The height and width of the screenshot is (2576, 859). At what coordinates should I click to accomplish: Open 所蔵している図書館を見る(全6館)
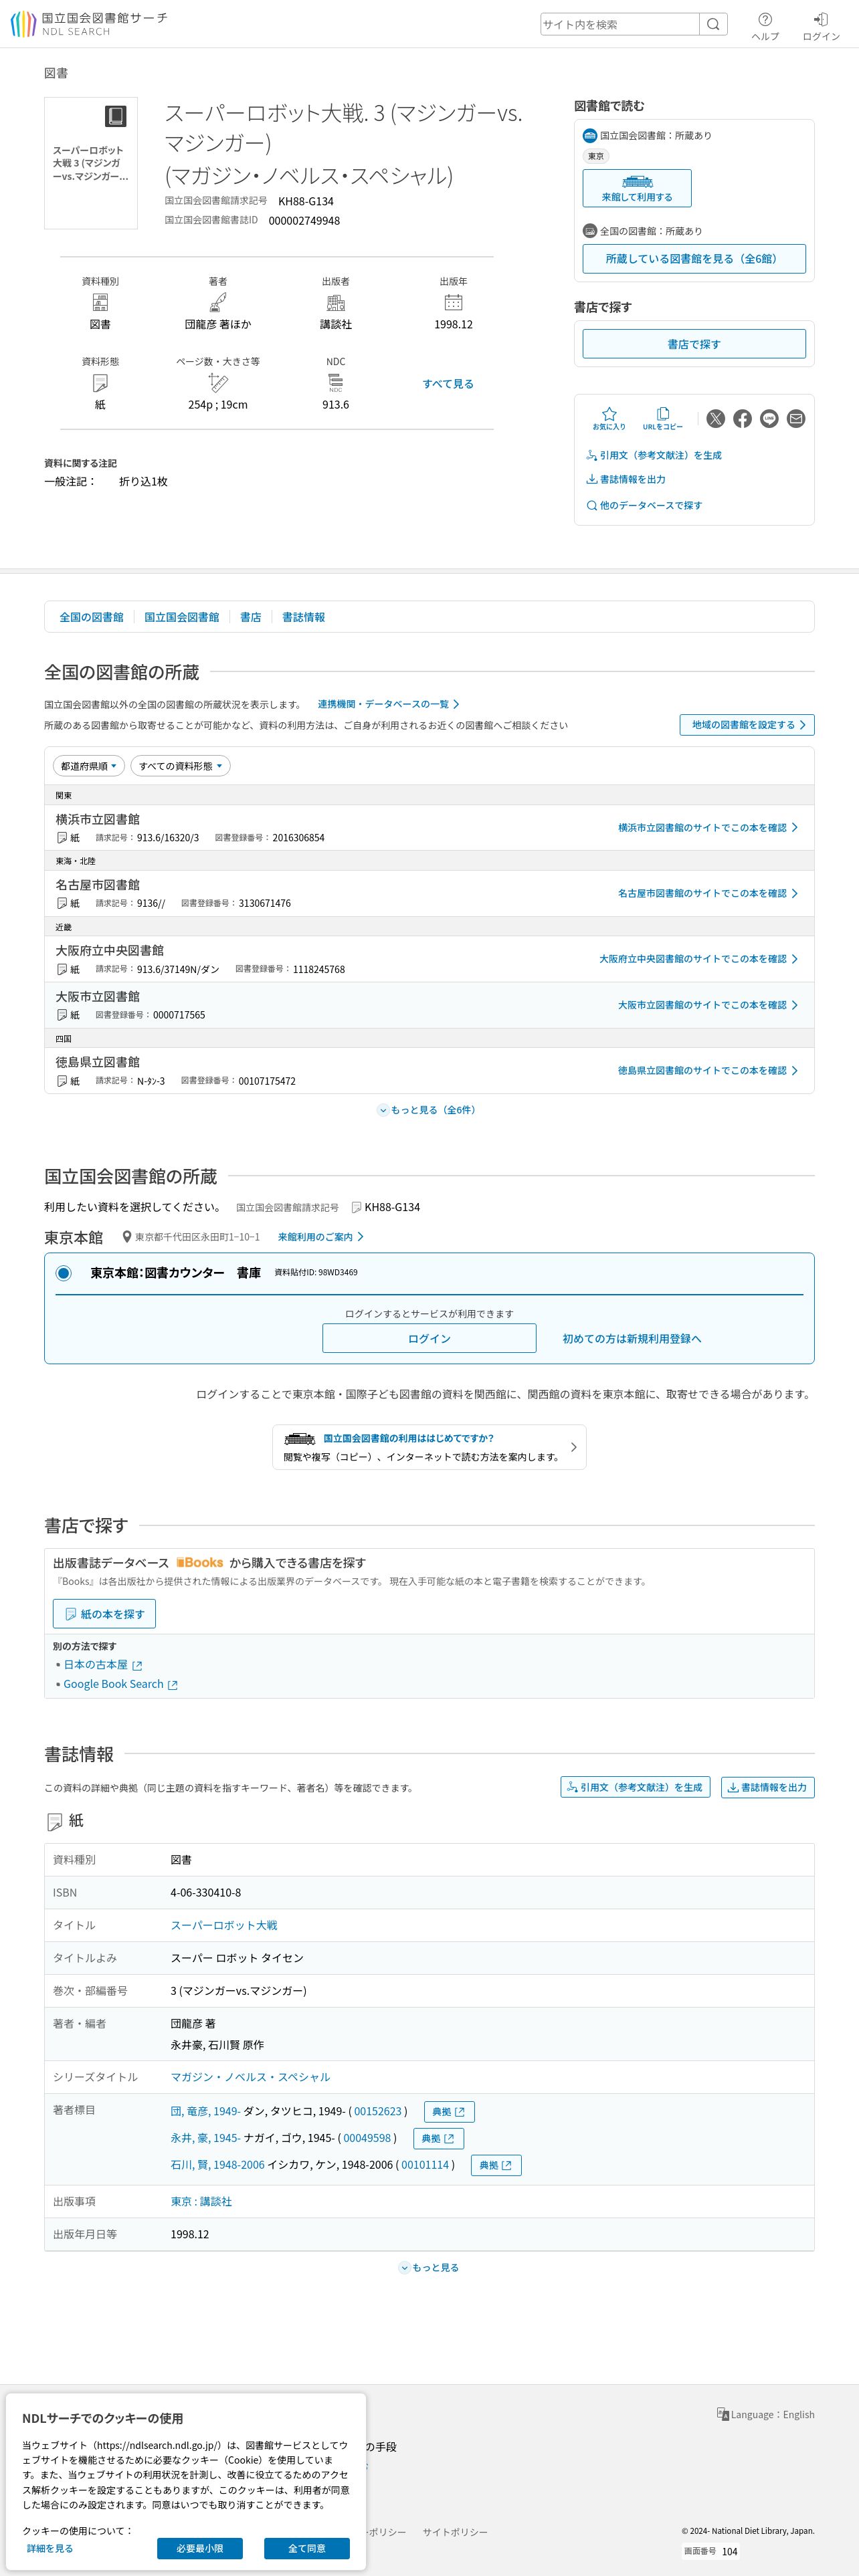[x=694, y=258]
